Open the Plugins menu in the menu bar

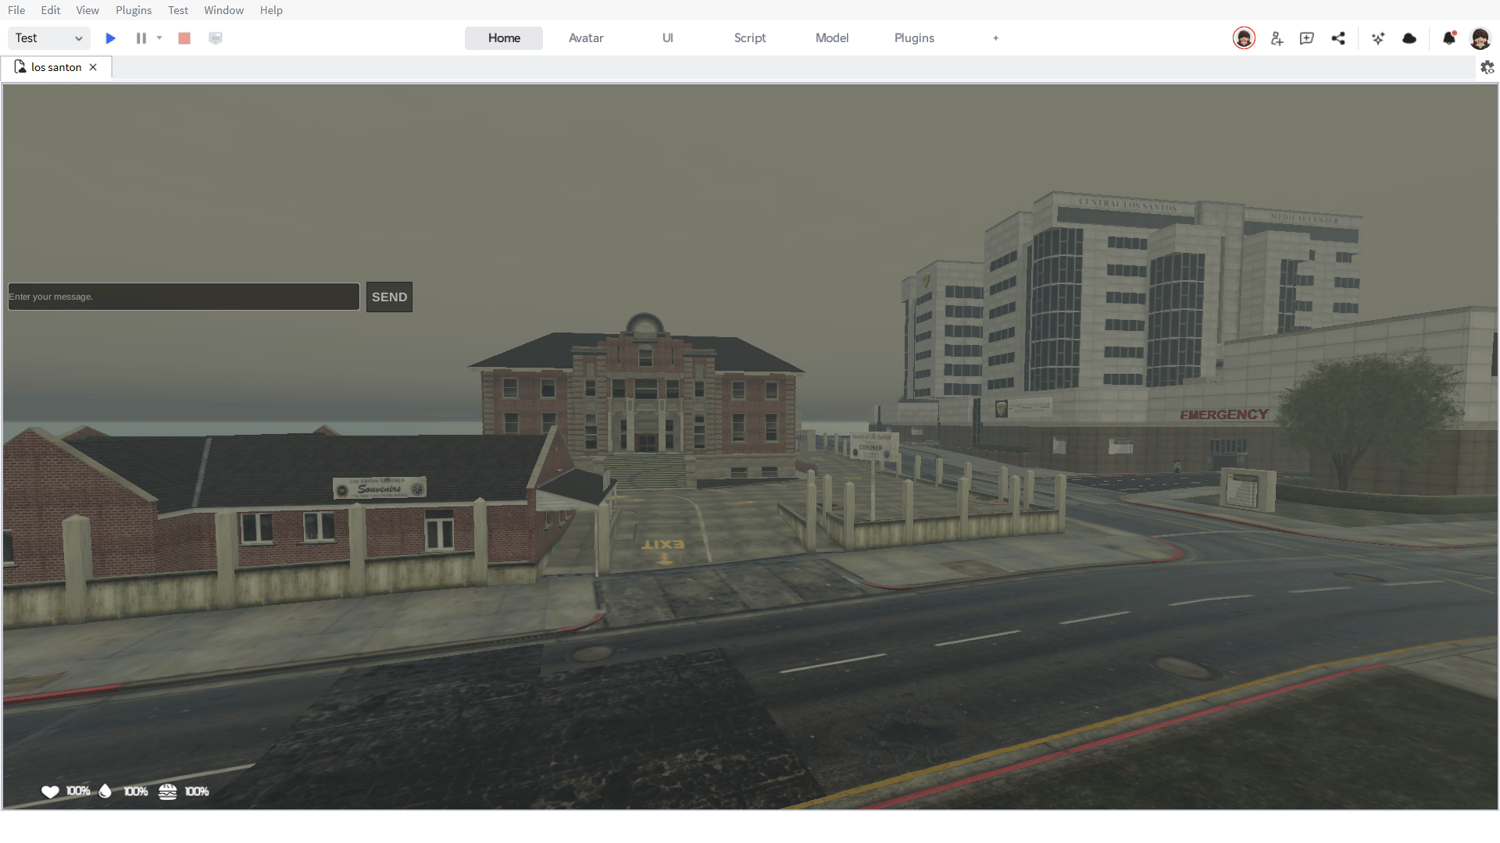pos(134,10)
